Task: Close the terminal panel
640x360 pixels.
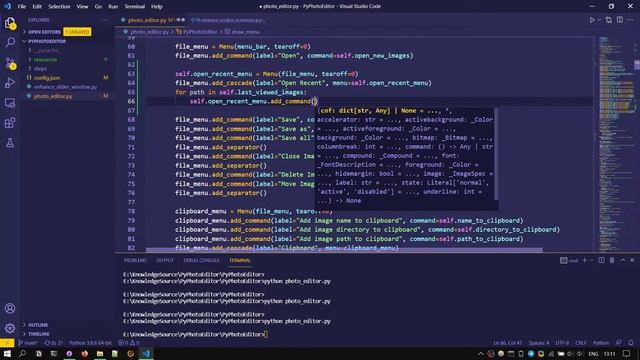Action: pos(632,260)
